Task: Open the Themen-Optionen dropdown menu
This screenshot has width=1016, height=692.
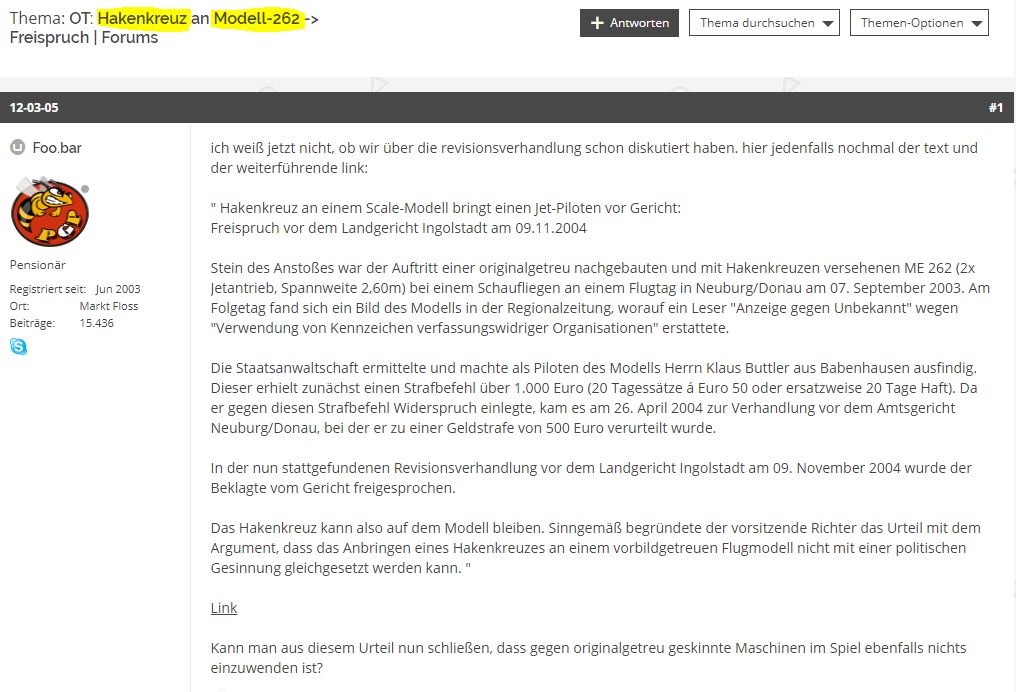Action: (918, 23)
